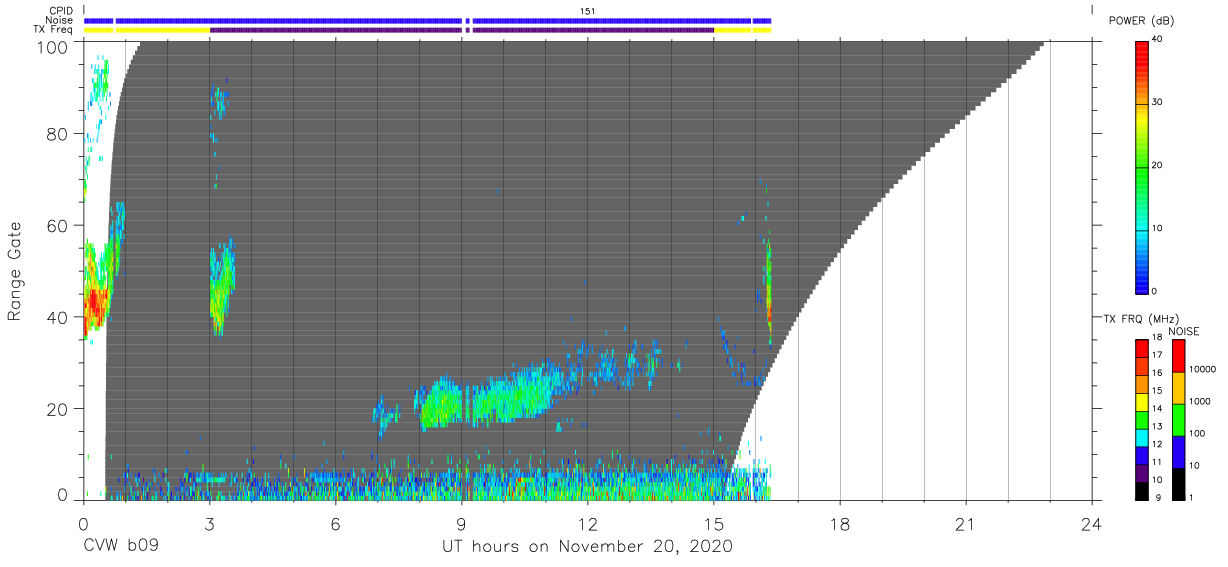1228x567 pixels.
Task: Click the 60 tick on the Range Gate axis
Action: [56, 225]
